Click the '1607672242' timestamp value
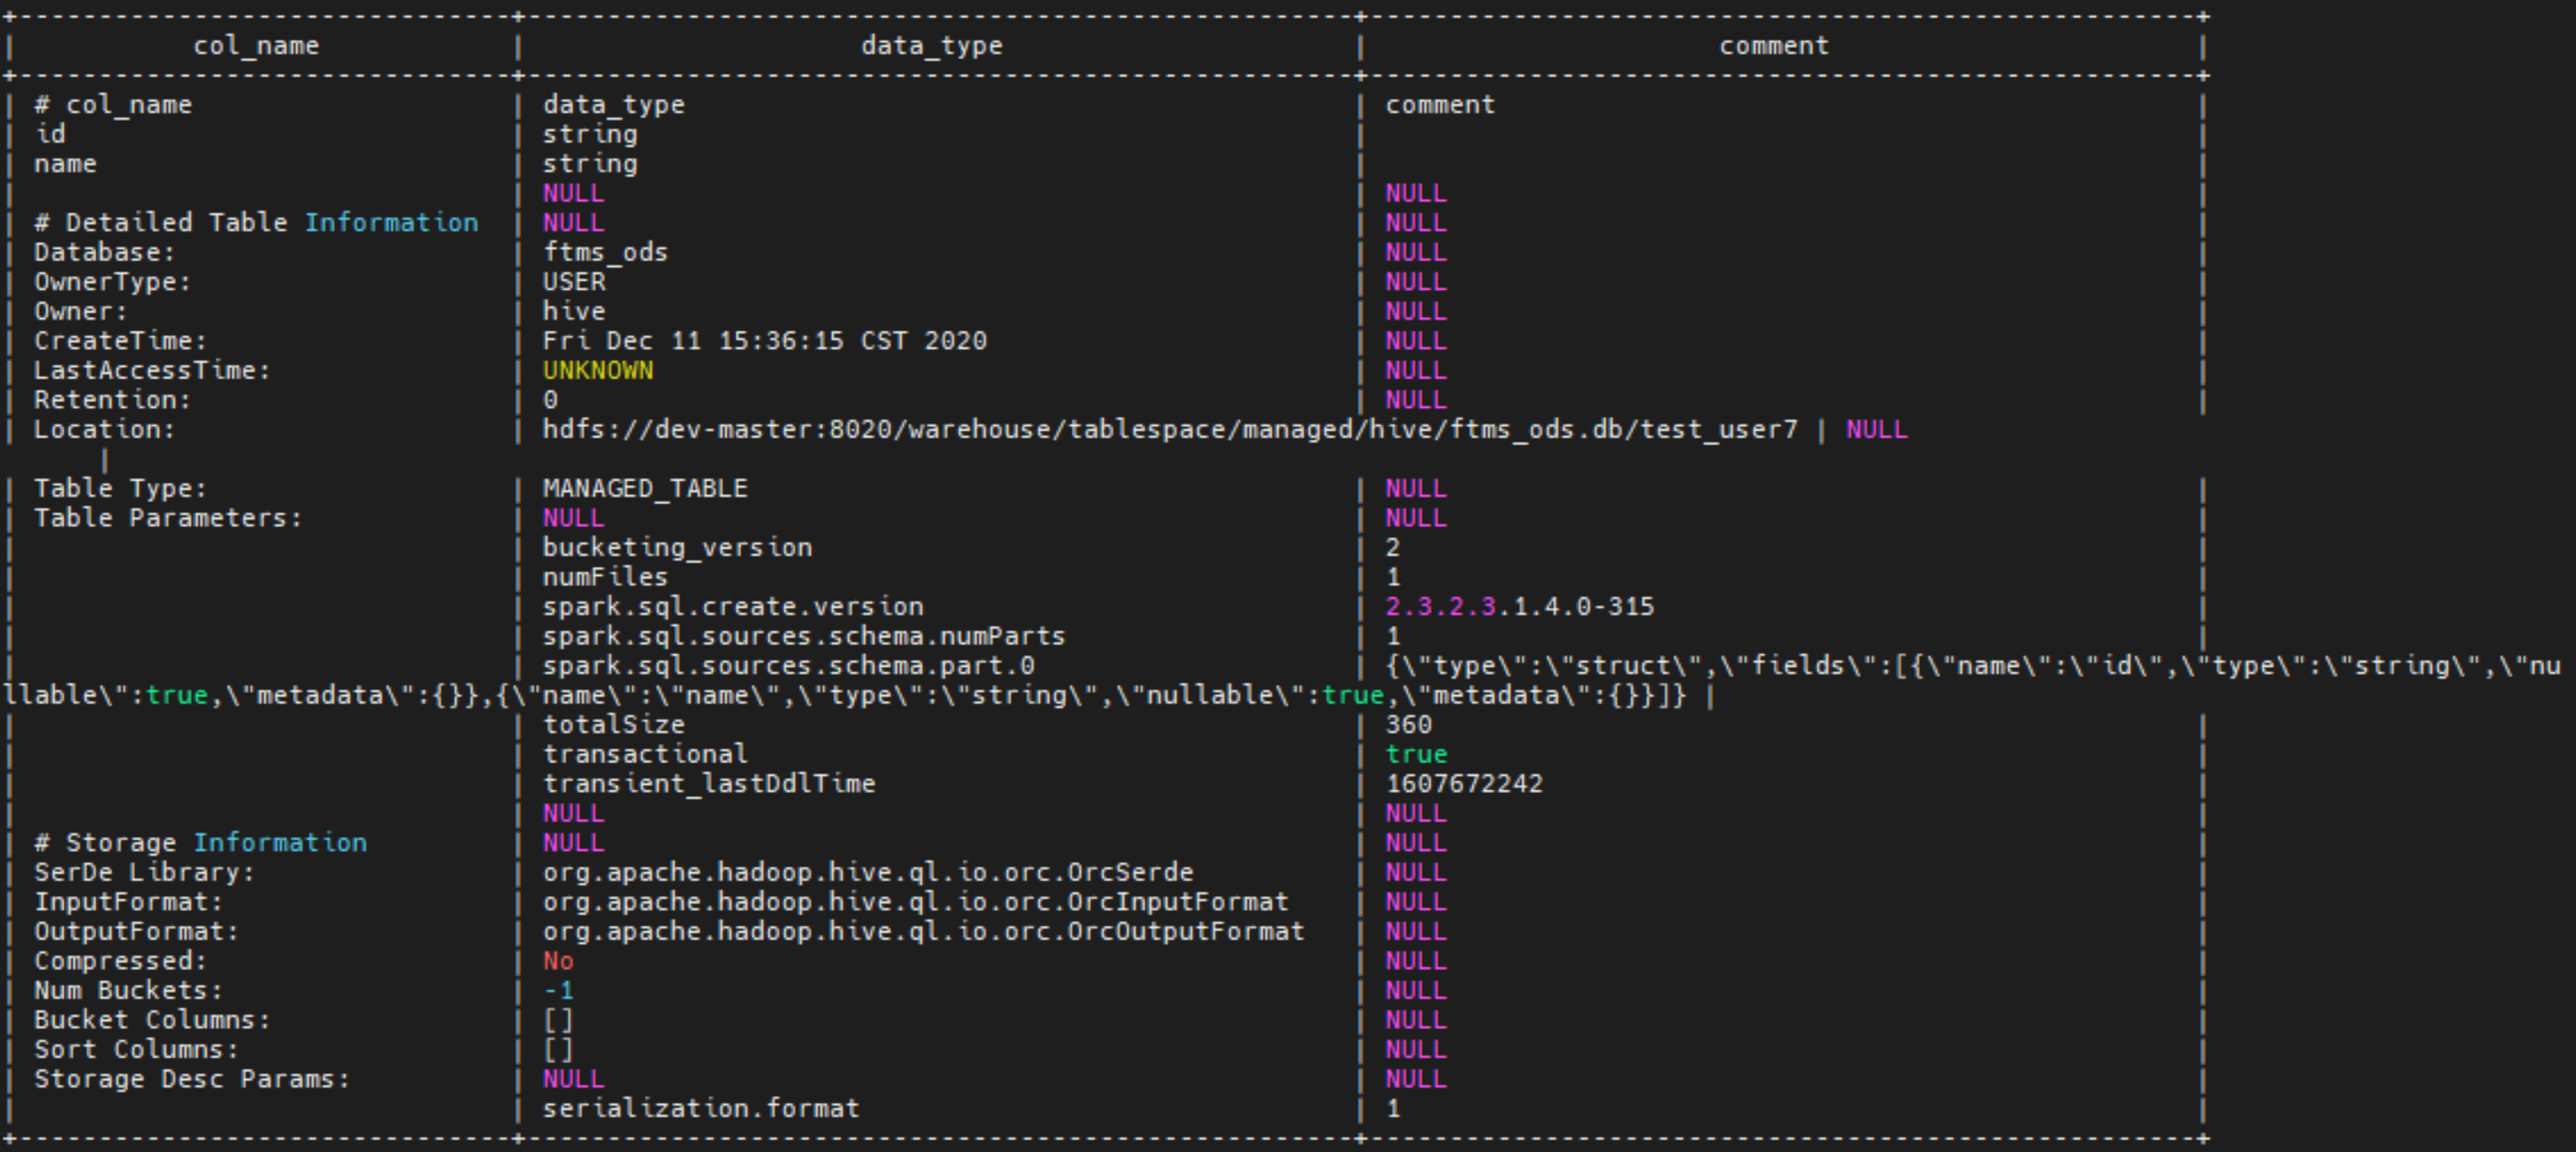 tap(1464, 784)
